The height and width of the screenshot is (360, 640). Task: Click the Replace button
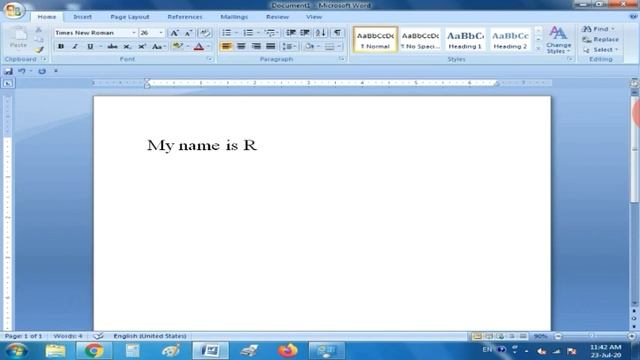point(600,40)
